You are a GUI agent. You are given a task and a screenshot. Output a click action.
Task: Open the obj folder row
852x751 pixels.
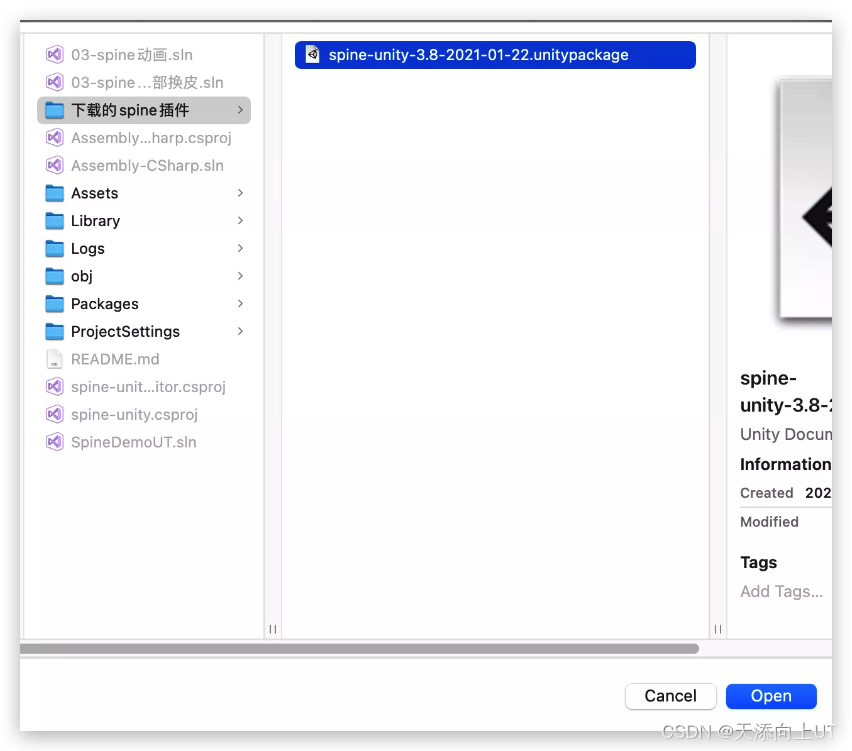144,276
